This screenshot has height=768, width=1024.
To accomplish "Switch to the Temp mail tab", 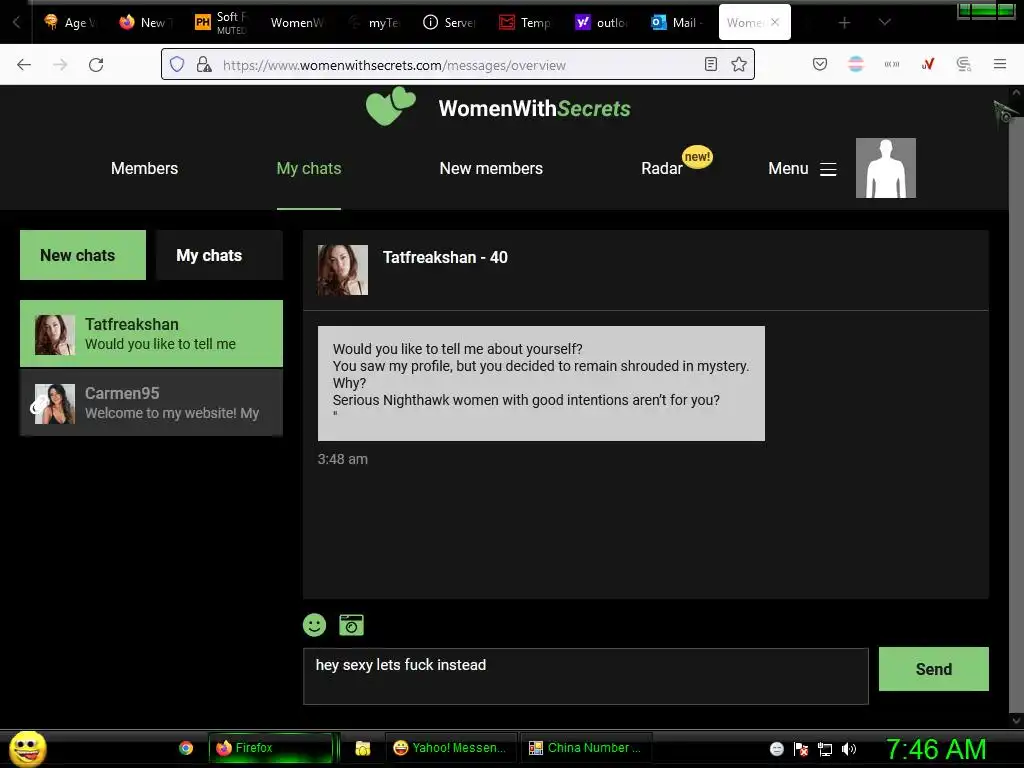I will (525, 23).
